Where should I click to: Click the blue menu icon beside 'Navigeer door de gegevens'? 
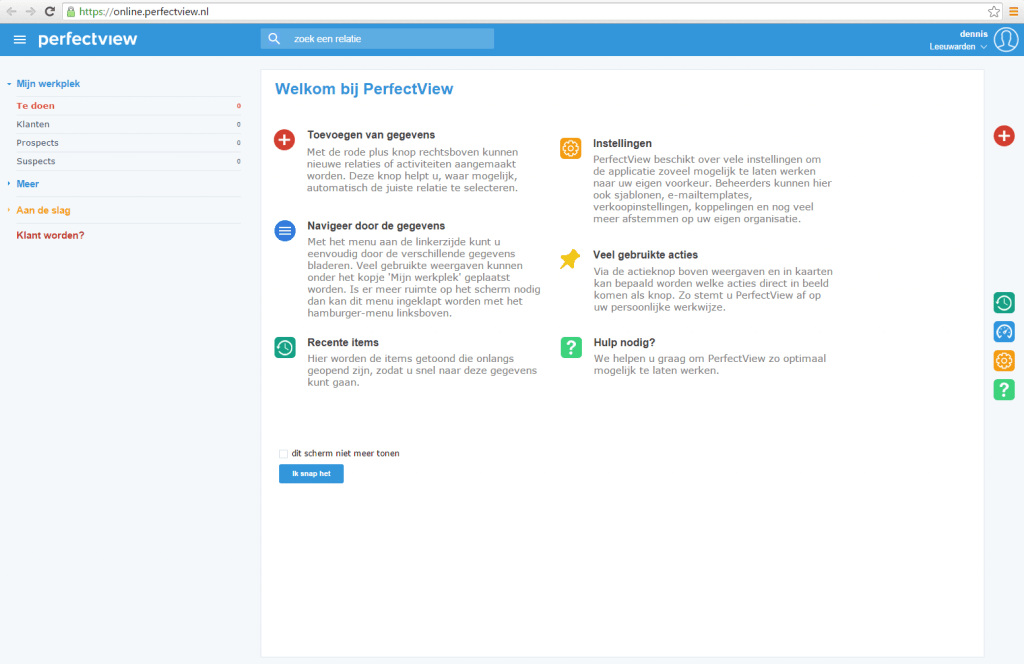tap(285, 230)
